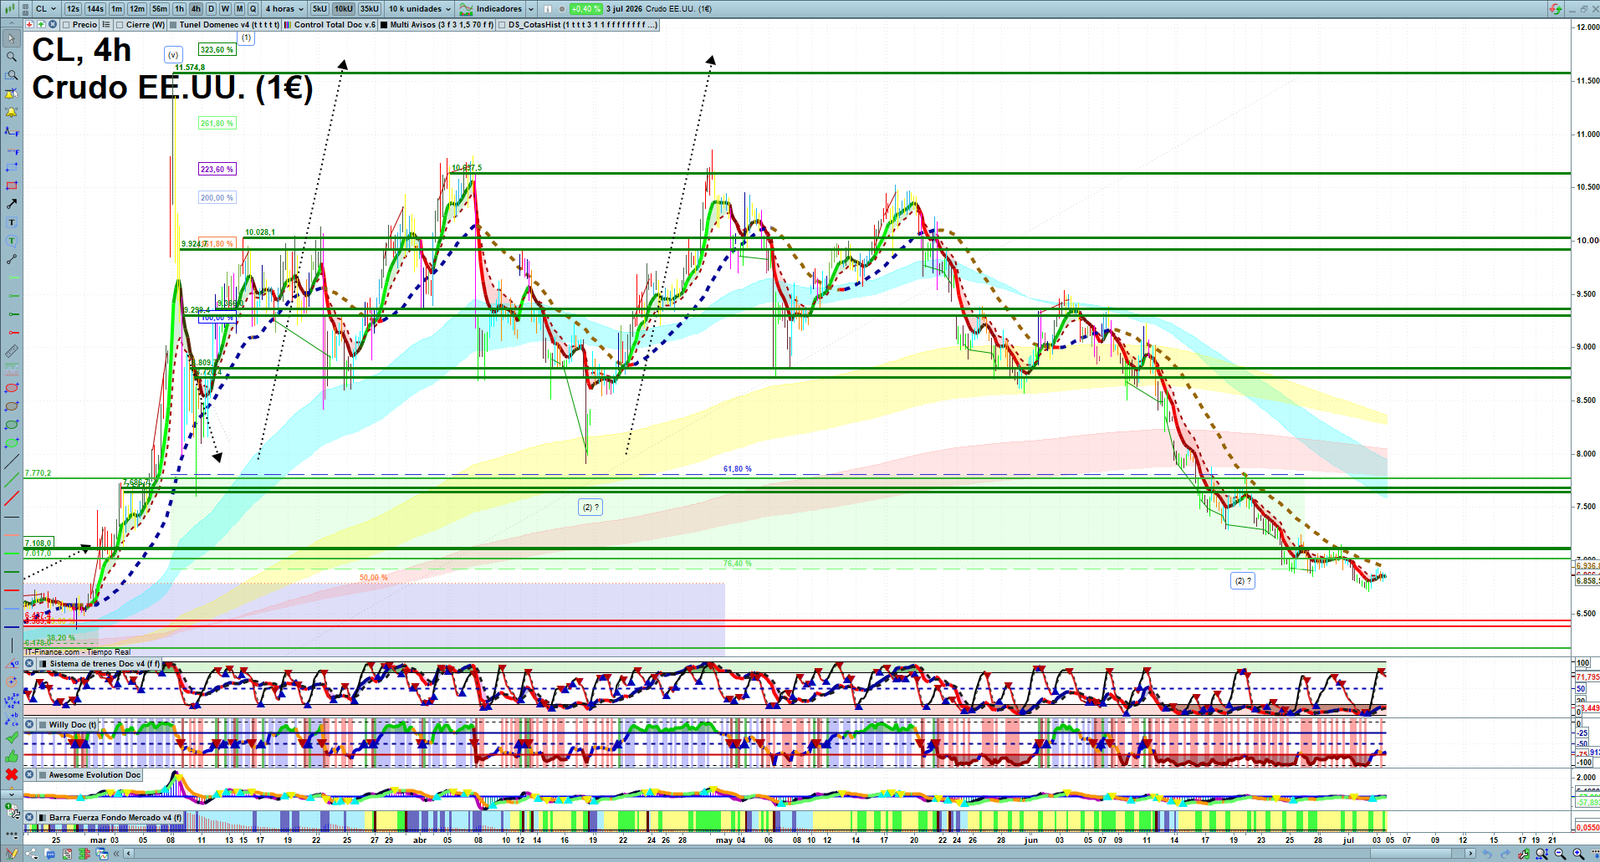Screen dimensions: 1600x862
Task: Toggle Control Total Doc v.6 indicator
Action: pos(287,24)
